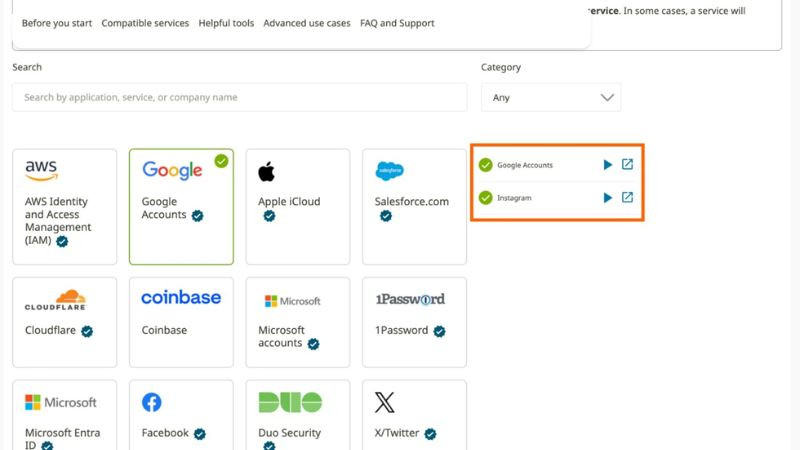This screenshot has width=800, height=450.
Task: Go to Before you start section
Action: pyautogui.click(x=56, y=23)
